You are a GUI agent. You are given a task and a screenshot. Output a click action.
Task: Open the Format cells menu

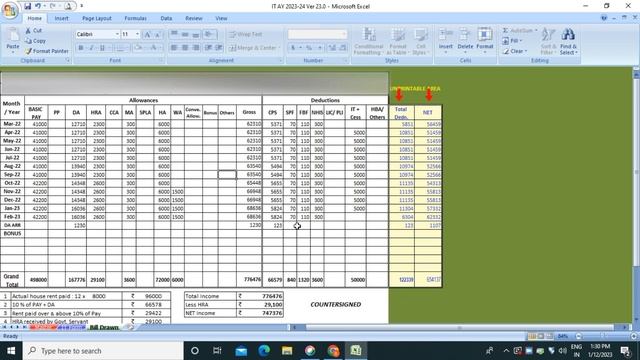point(484,41)
